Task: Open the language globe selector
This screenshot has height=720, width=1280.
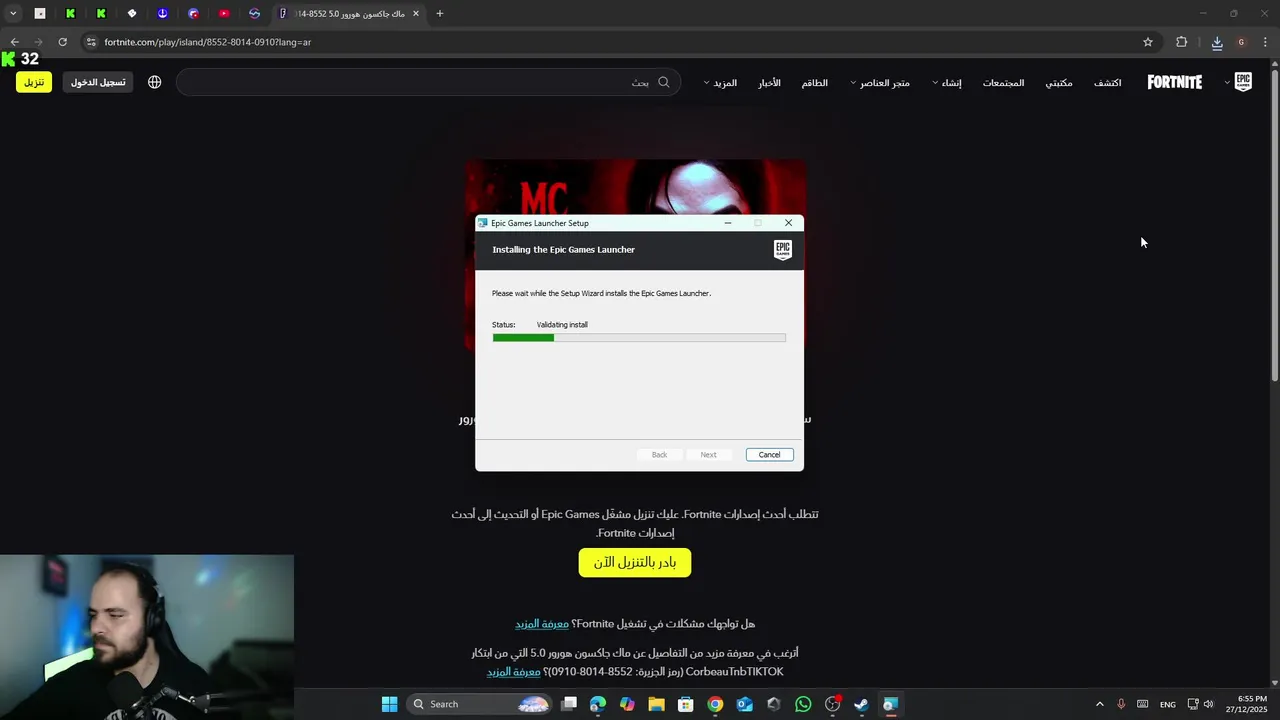Action: point(154,82)
